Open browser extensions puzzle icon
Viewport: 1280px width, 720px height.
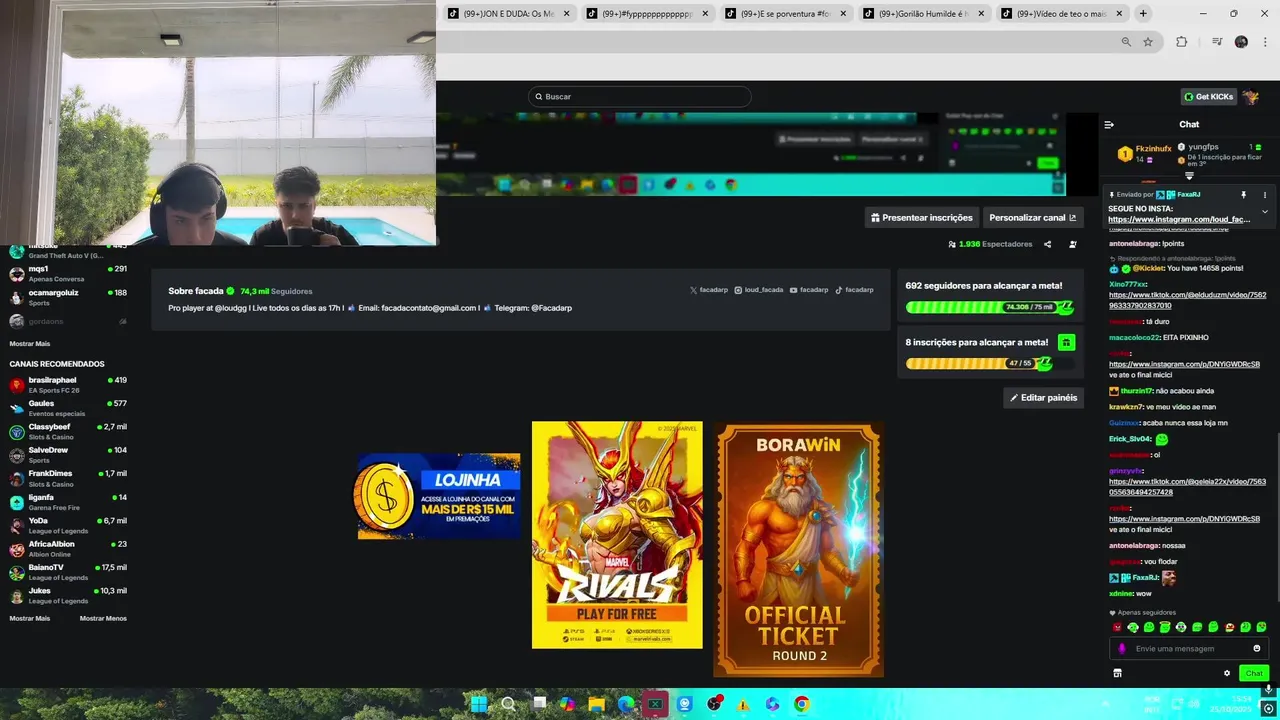coord(1182,42)
